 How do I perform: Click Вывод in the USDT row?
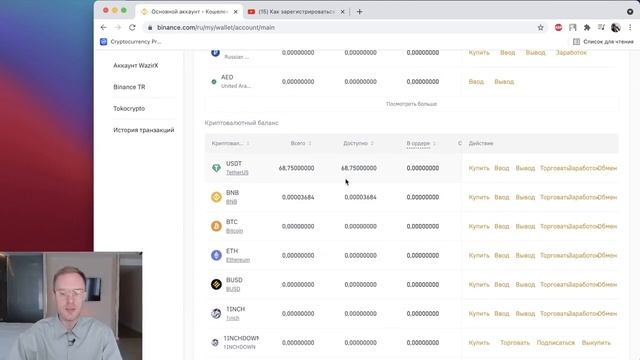coord(525,168)
